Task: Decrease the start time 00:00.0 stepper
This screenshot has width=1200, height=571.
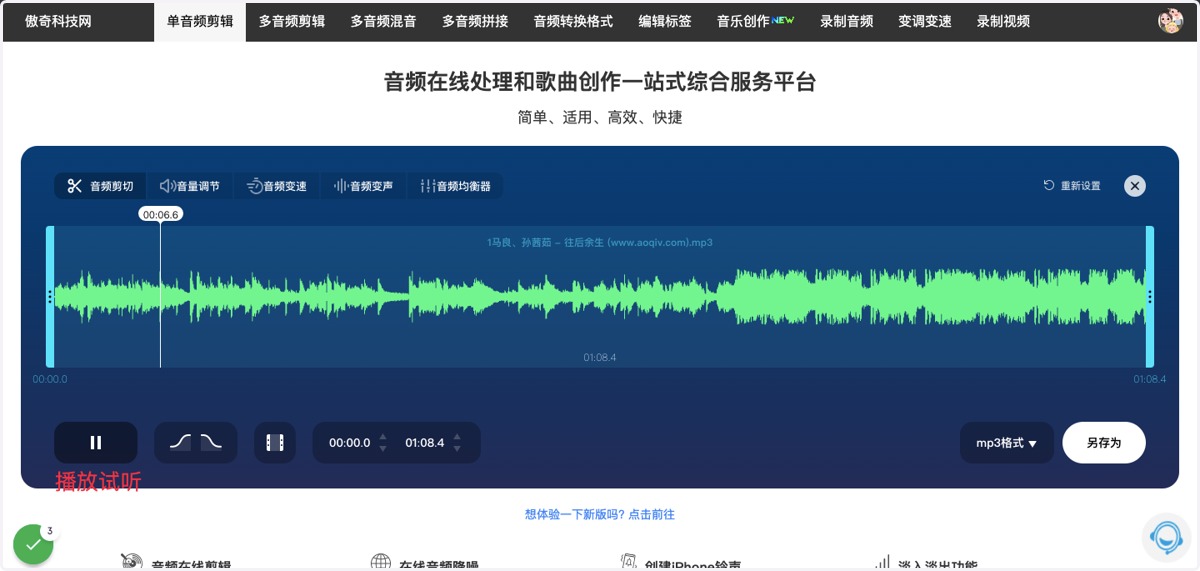Action: pos(383,449)
